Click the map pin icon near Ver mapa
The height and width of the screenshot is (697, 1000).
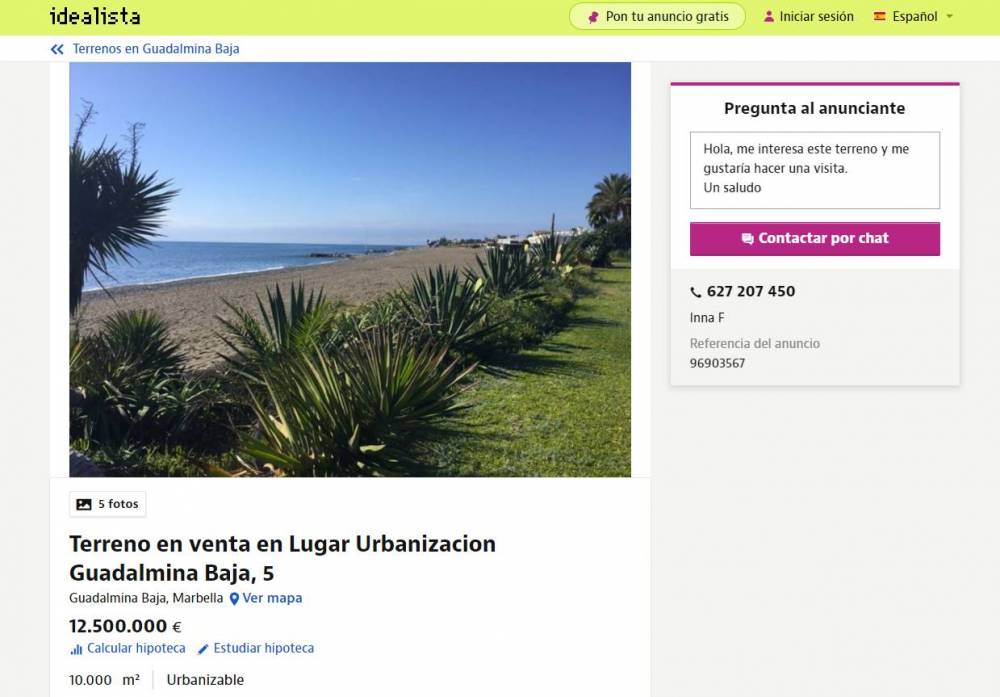pyautogui.click(x=234, y=599)
